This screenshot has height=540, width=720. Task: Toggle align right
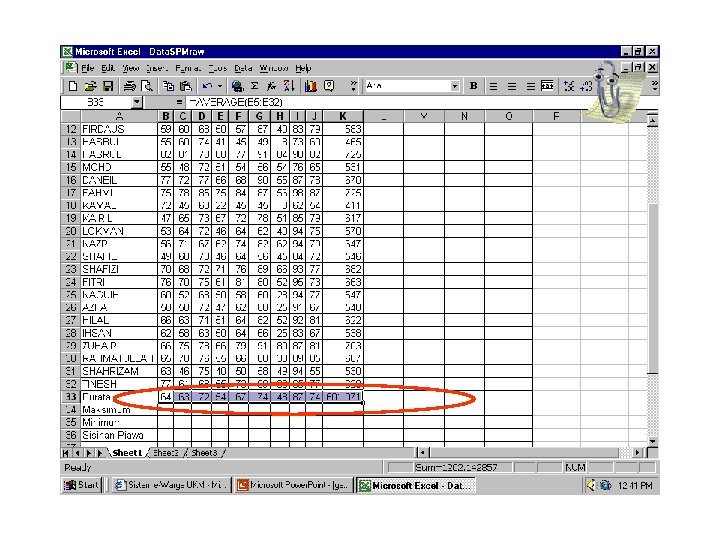[x=530, y=86]
